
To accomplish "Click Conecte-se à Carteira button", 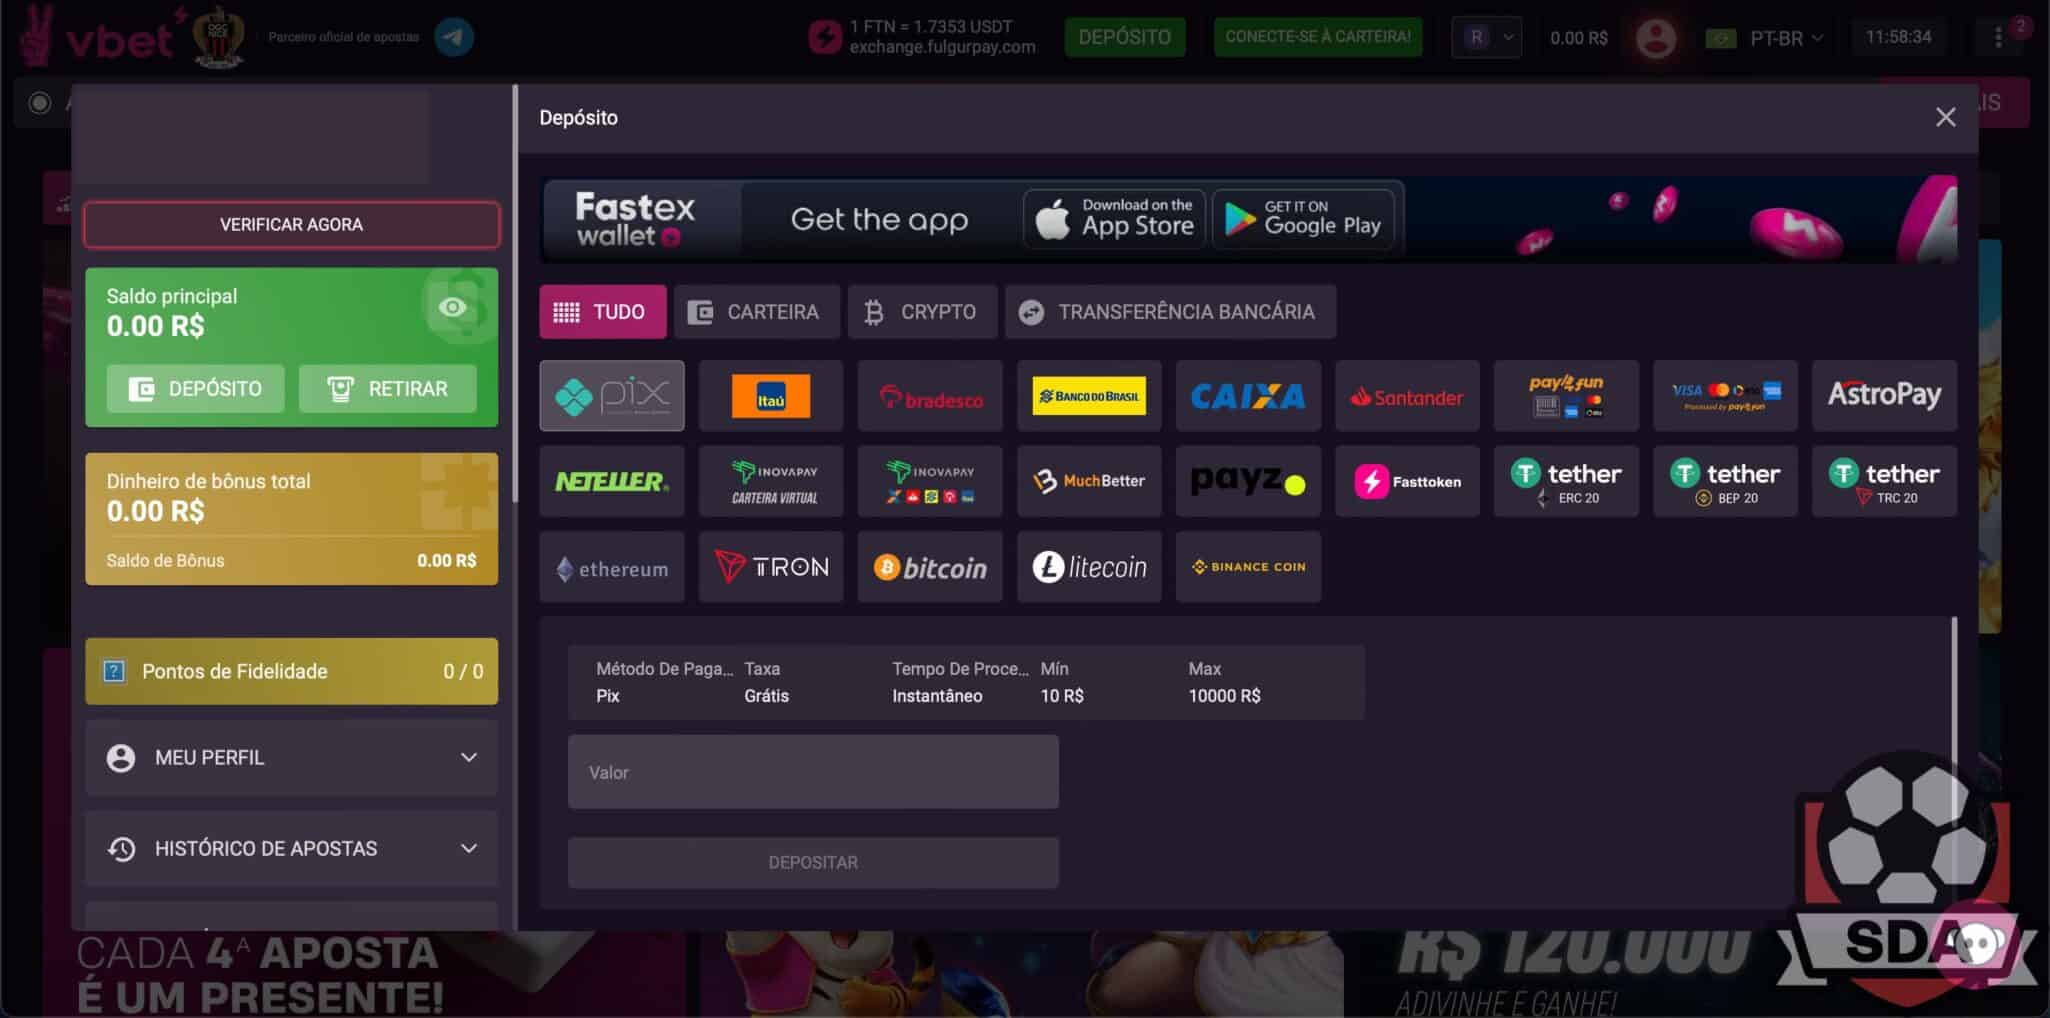I will [x=1317, y=37].
